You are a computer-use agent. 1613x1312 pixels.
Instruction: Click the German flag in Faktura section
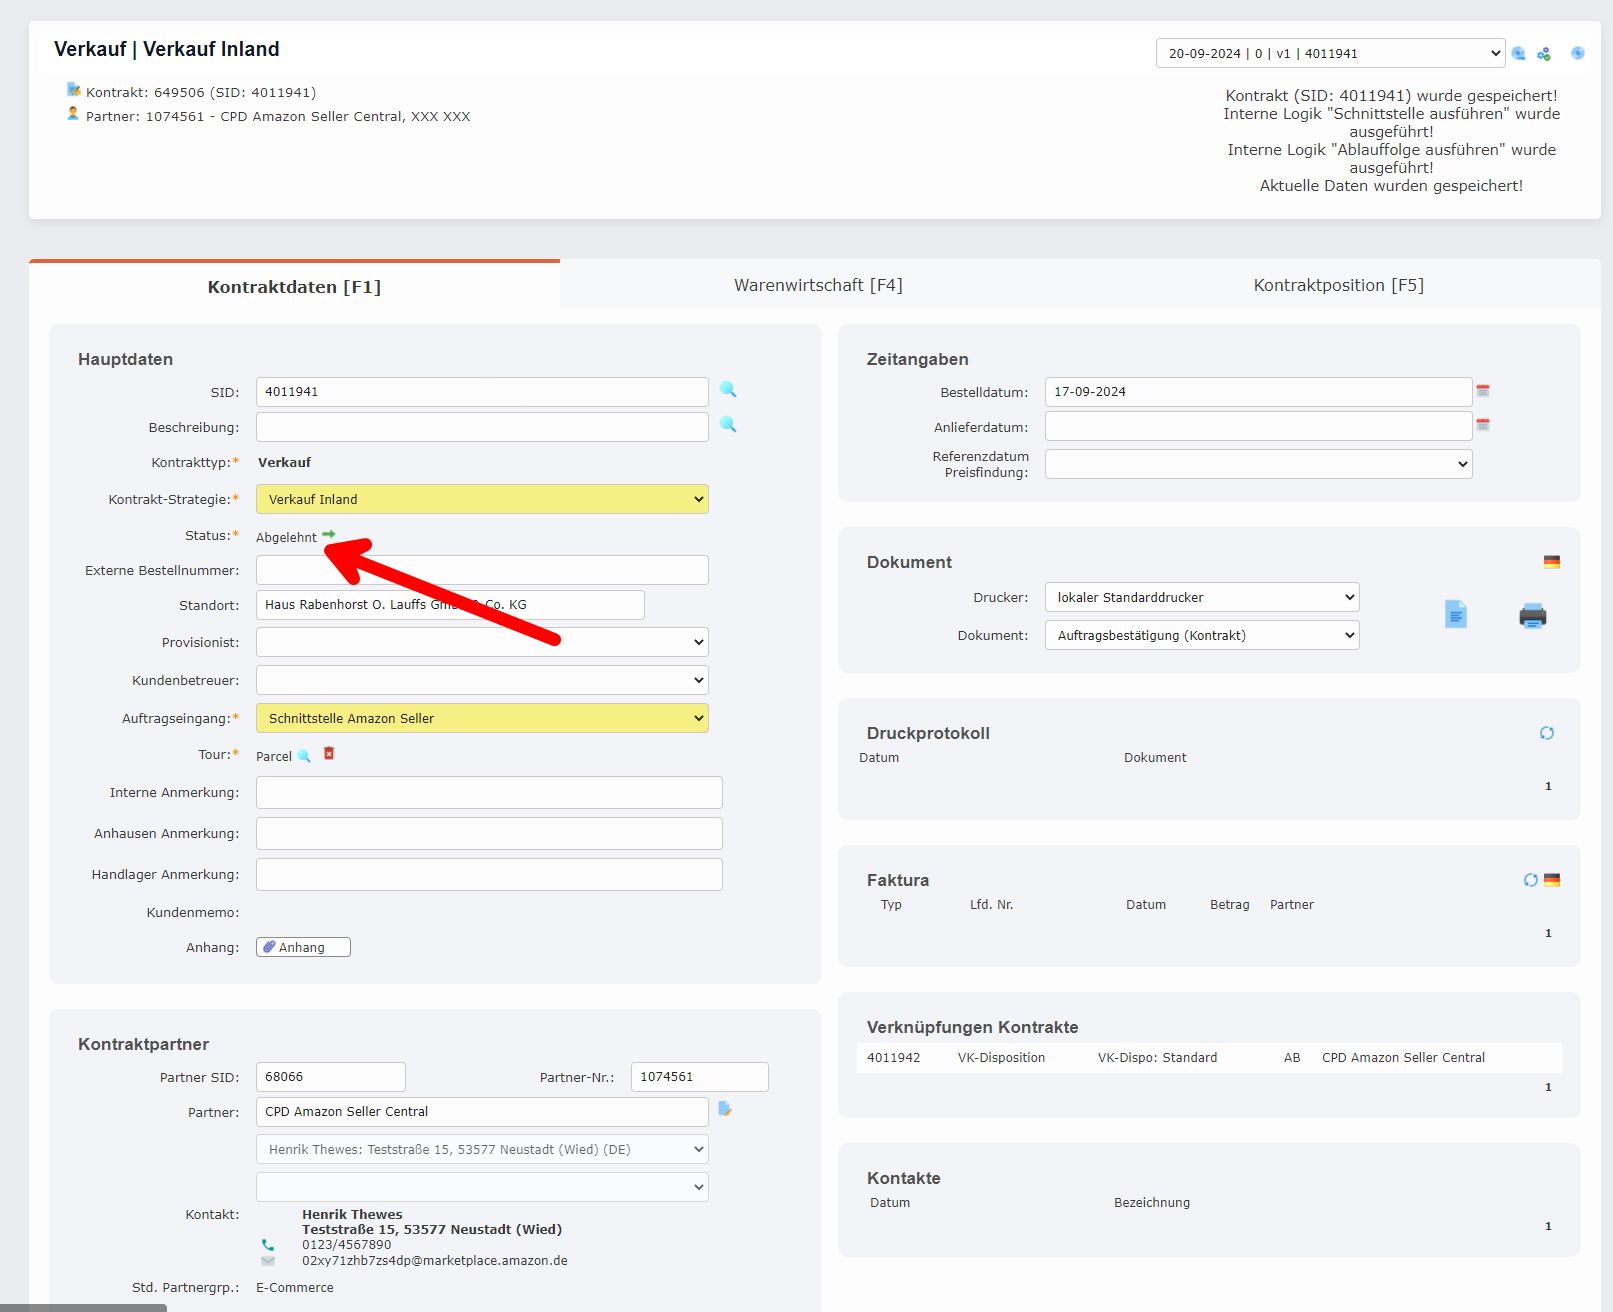tap(1552, 880)
